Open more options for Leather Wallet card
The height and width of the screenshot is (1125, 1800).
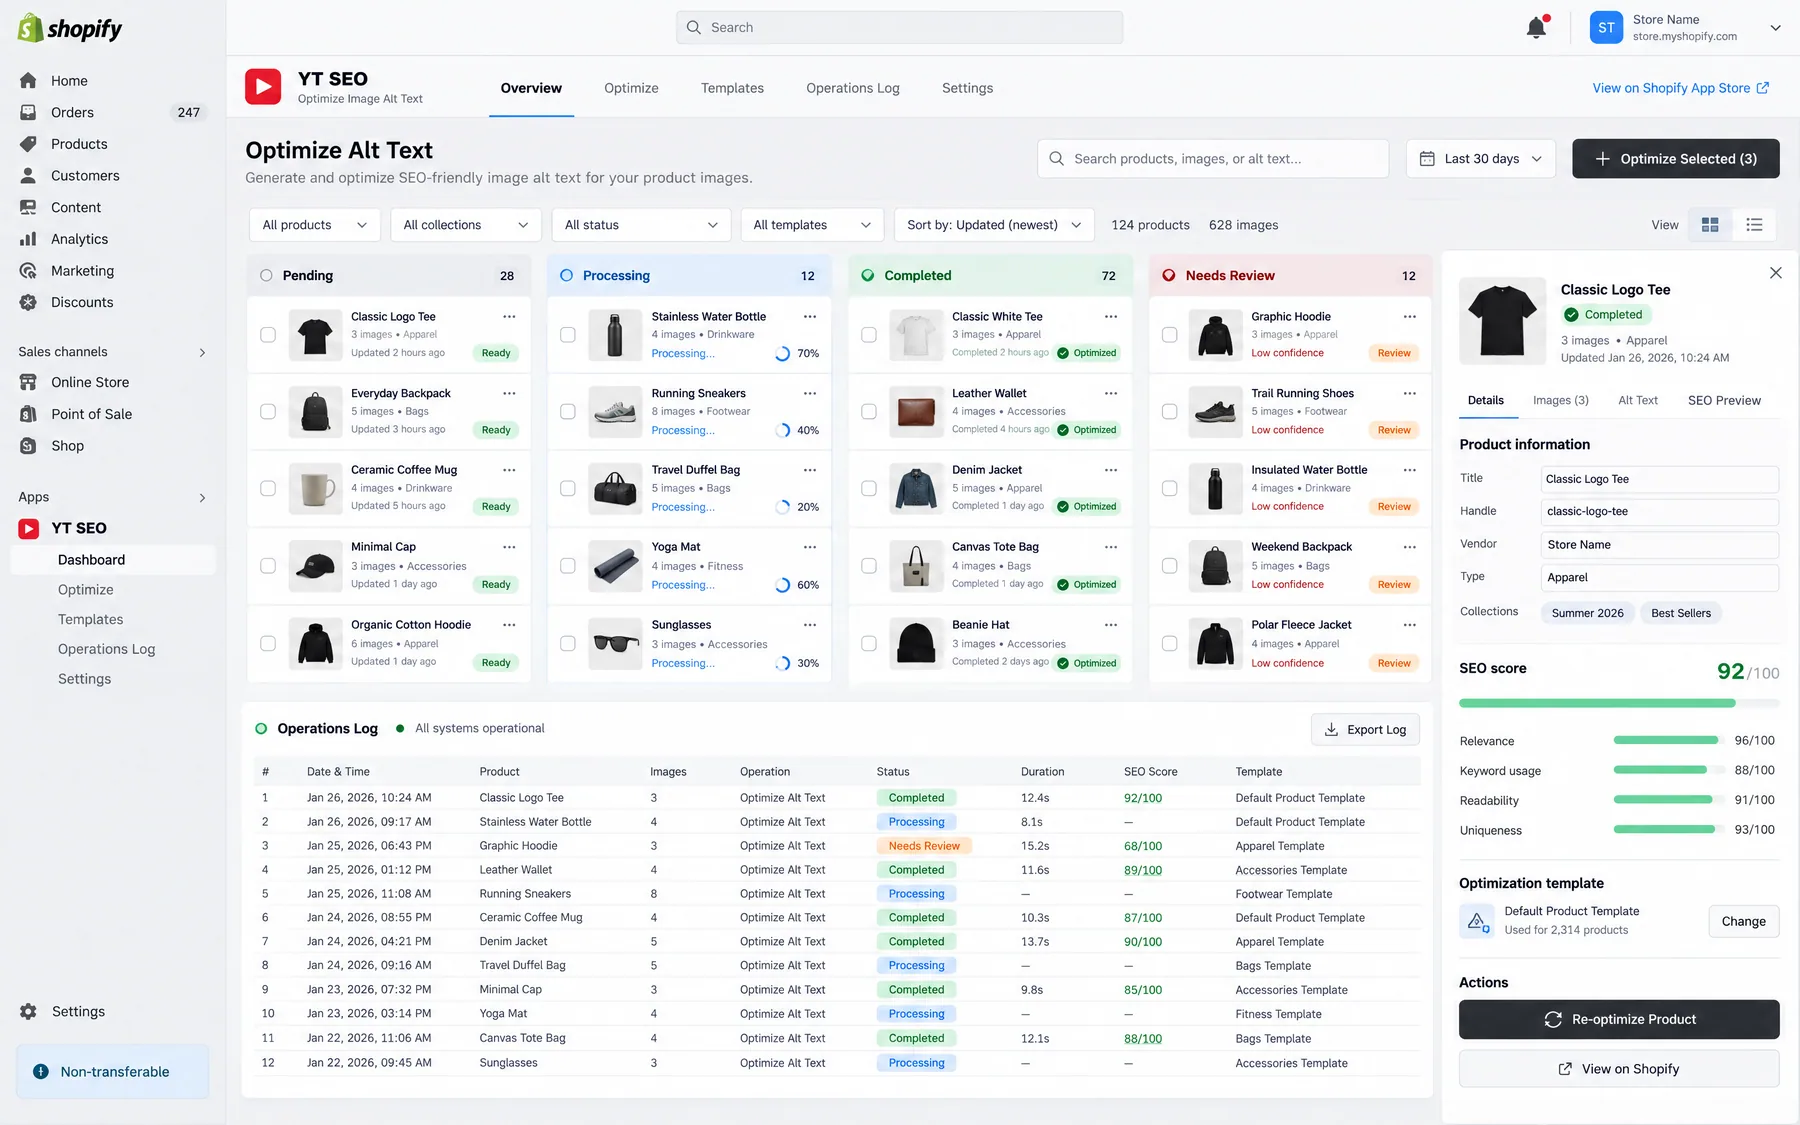pos(1111,394)
